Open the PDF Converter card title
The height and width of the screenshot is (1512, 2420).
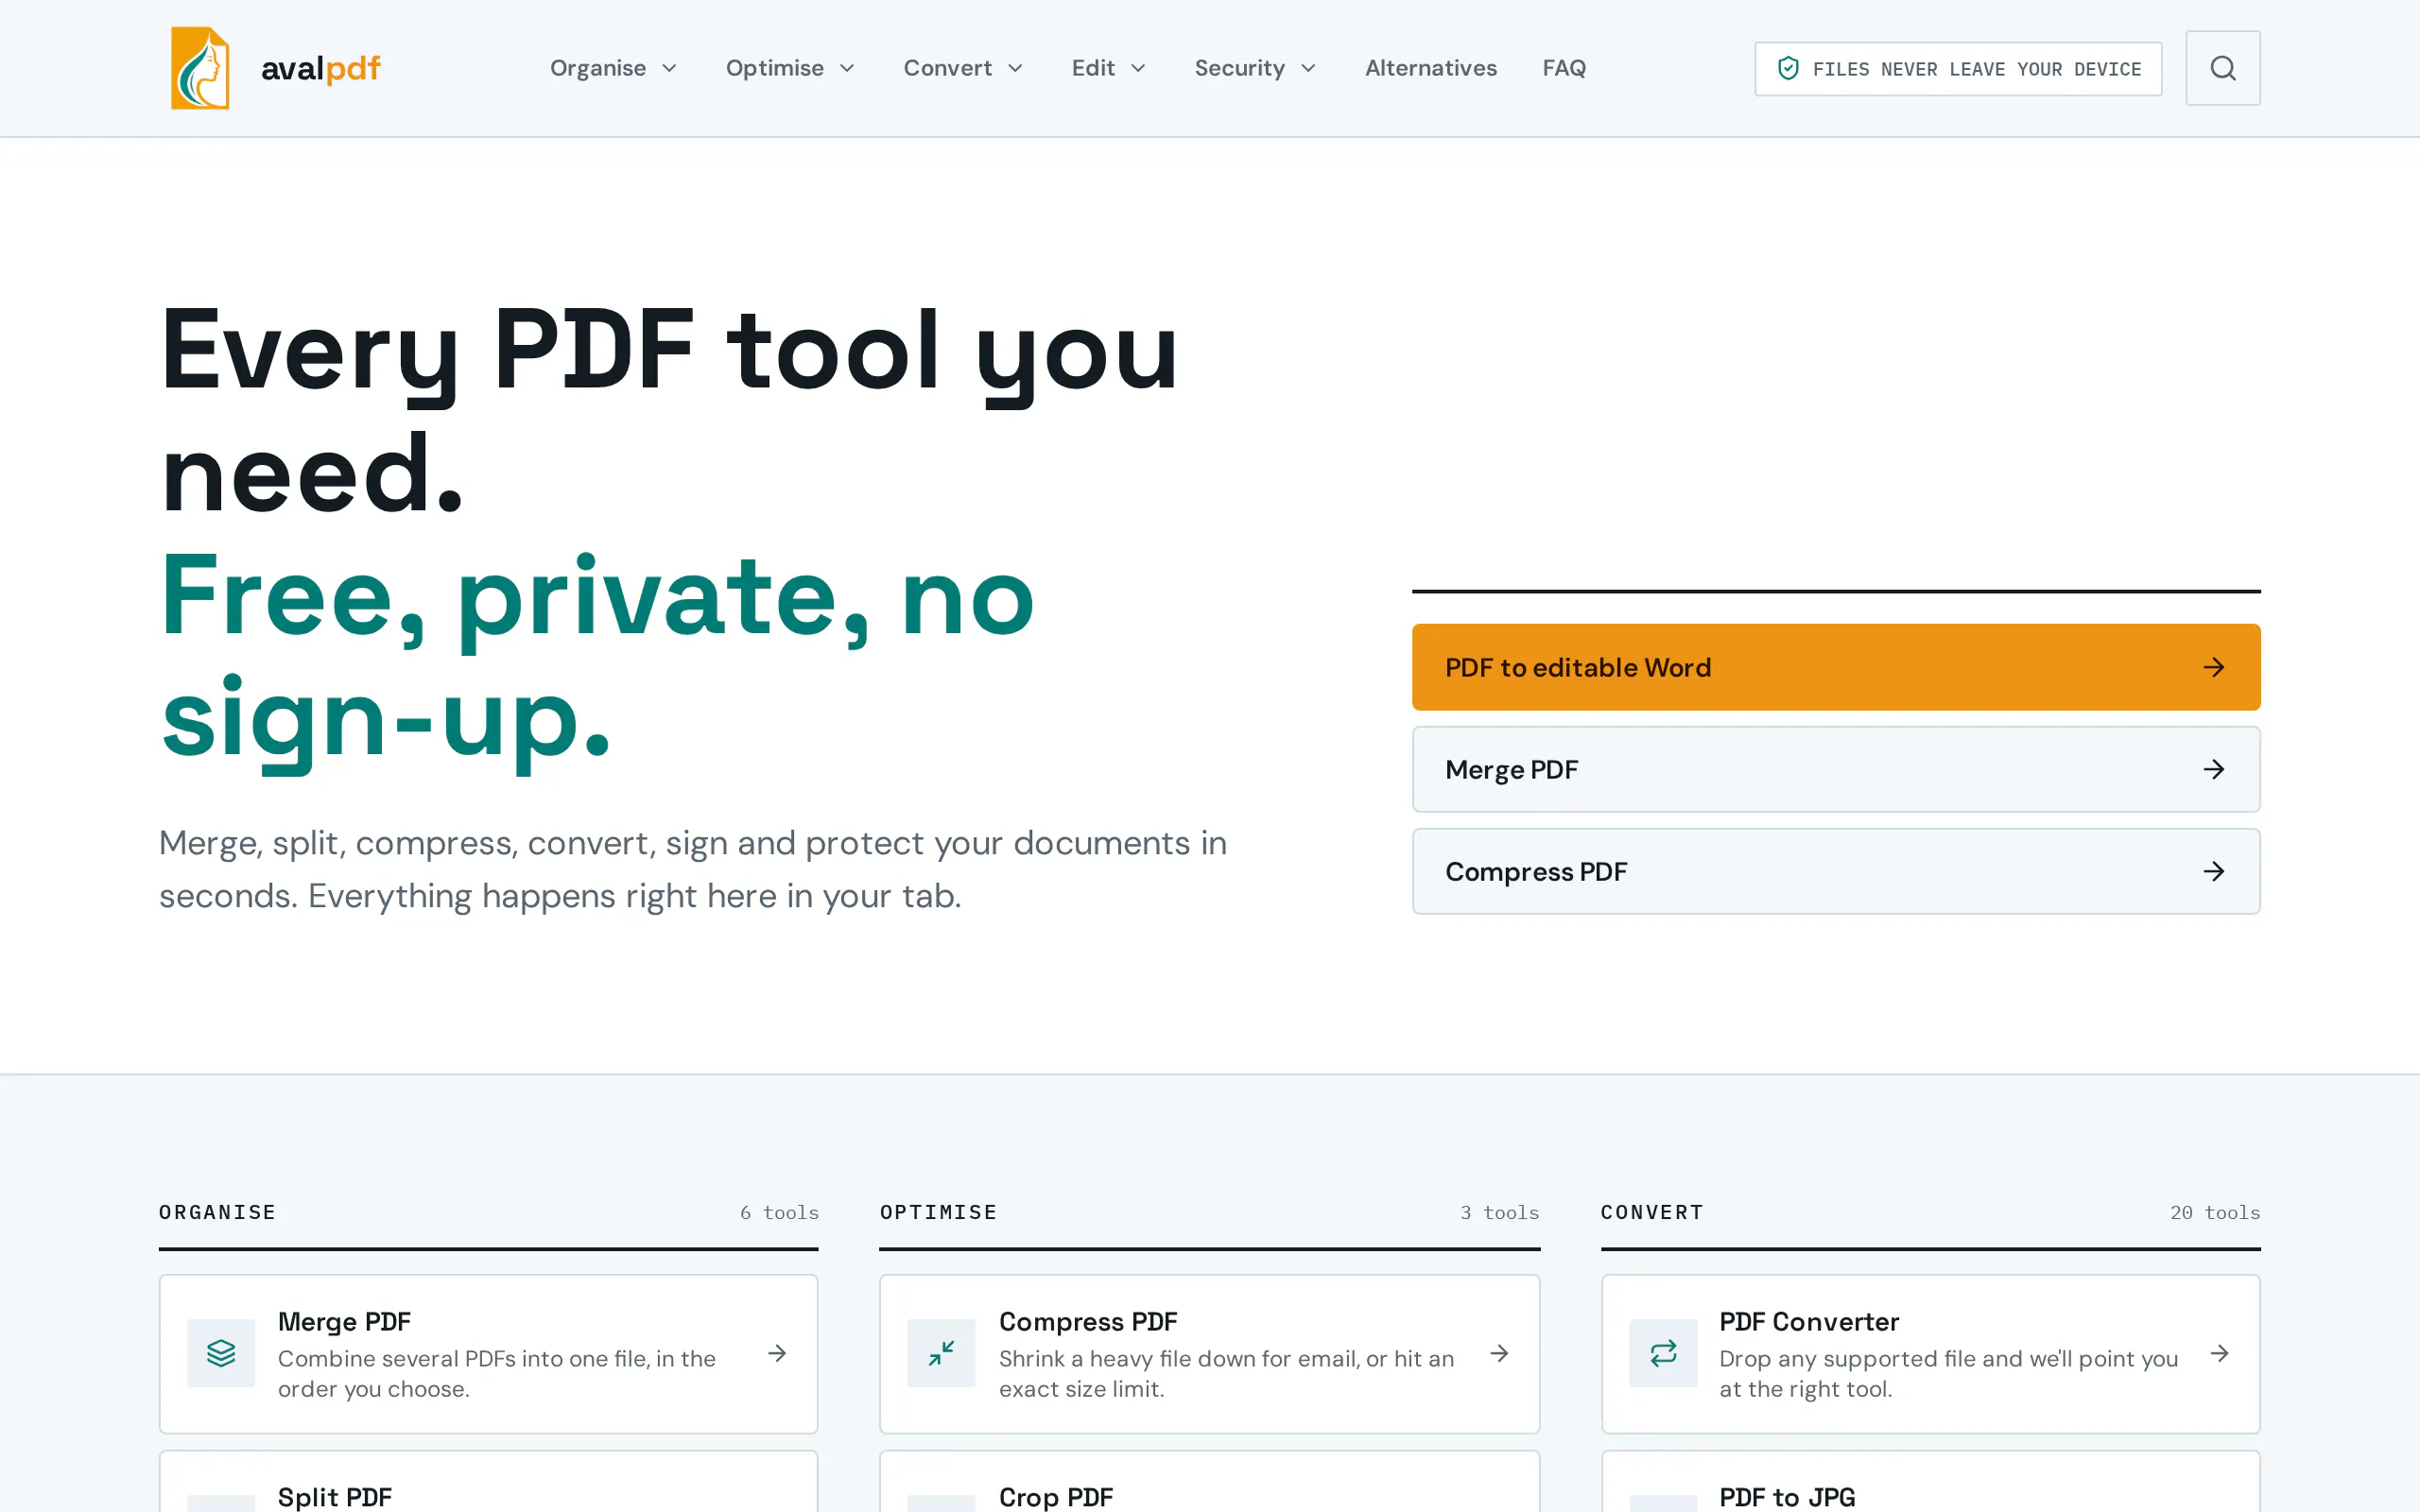(1808, 1321)
